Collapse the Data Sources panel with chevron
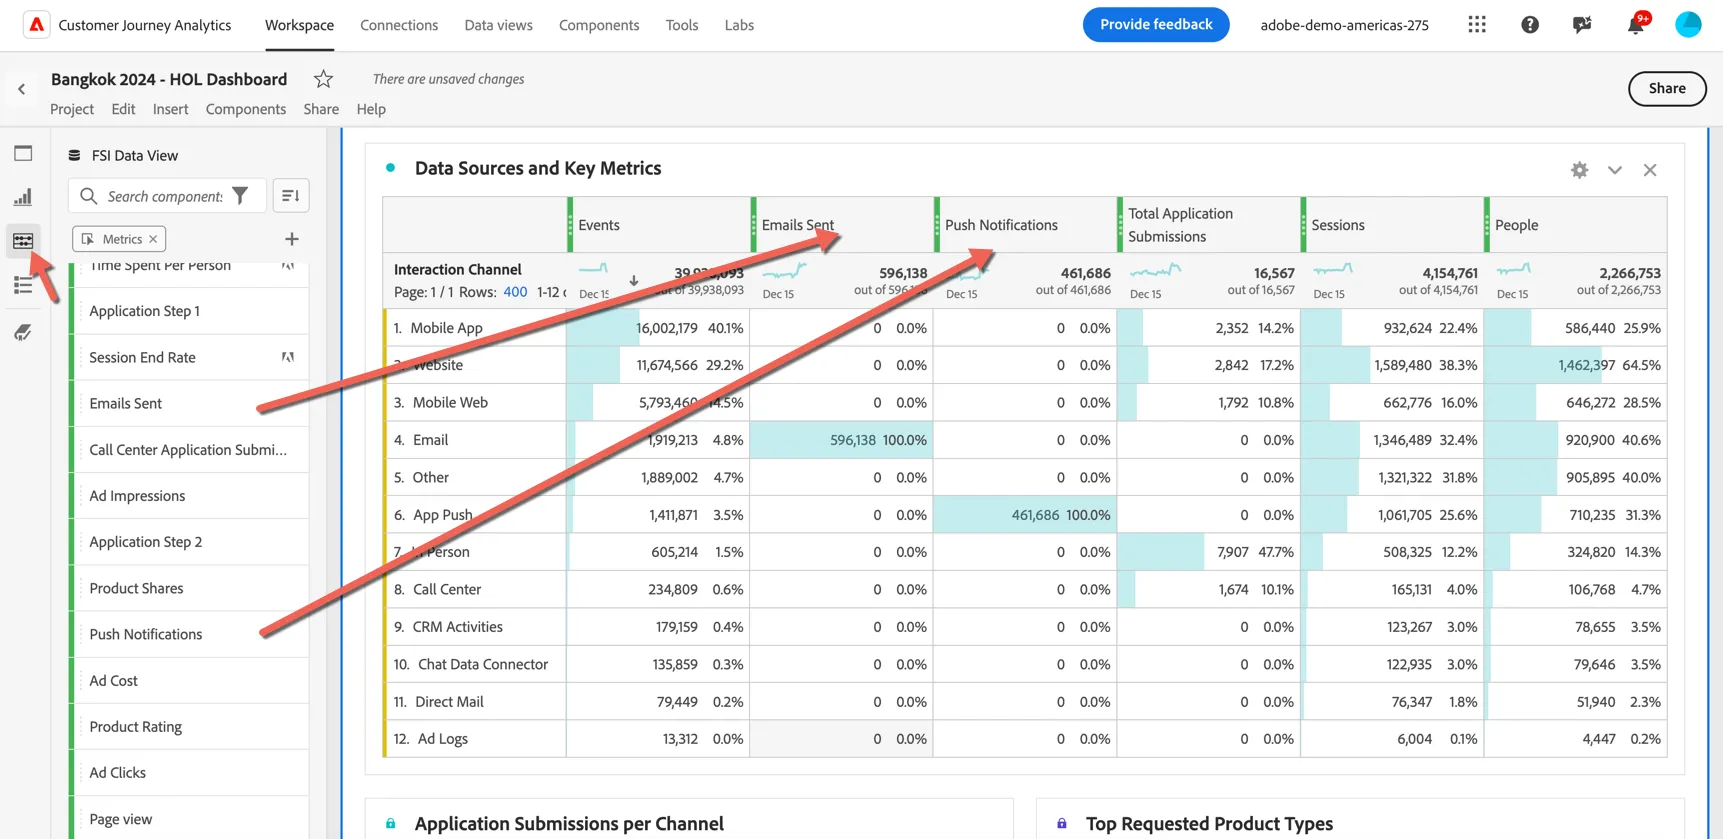The image size is (1723, 839). tap(1615, 170)
